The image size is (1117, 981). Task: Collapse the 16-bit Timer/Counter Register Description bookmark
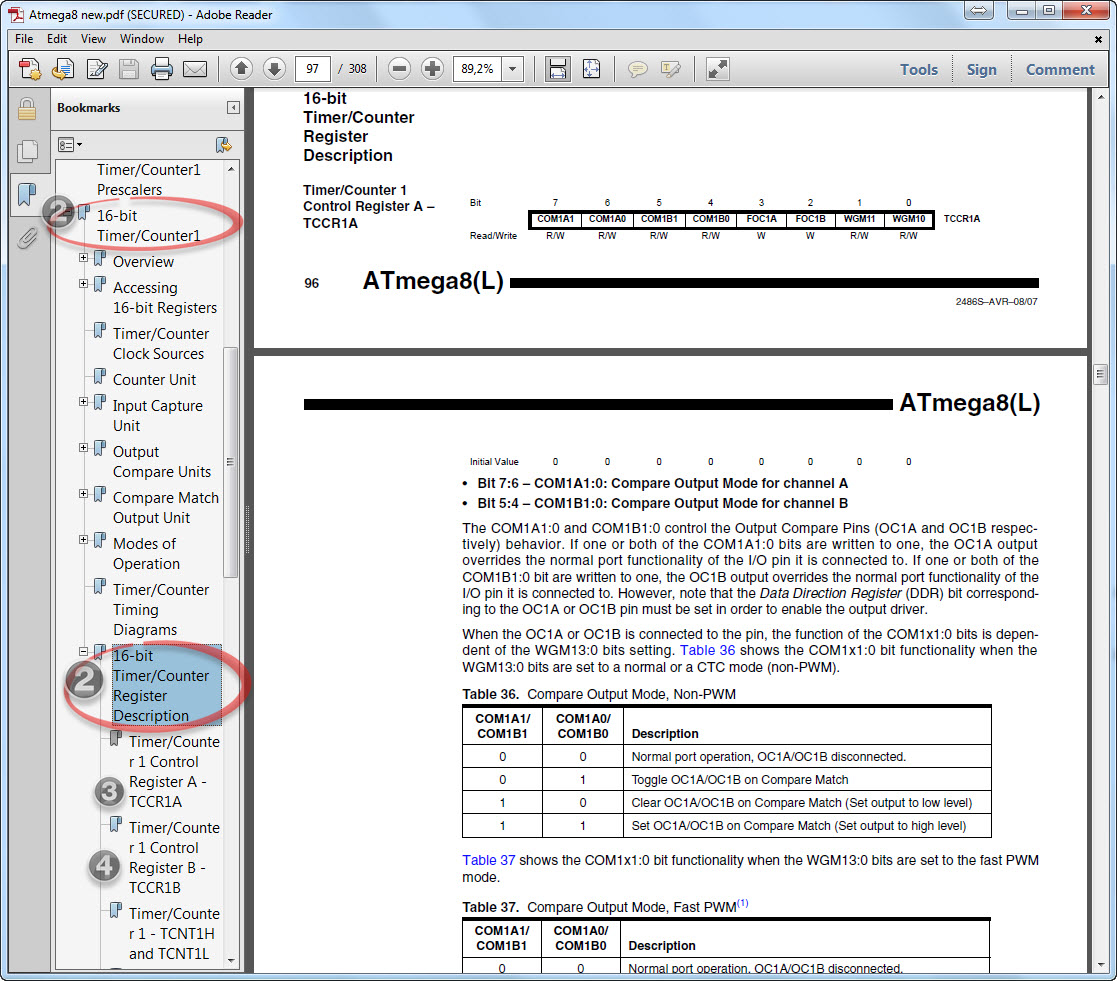click(x=83, y=651)
